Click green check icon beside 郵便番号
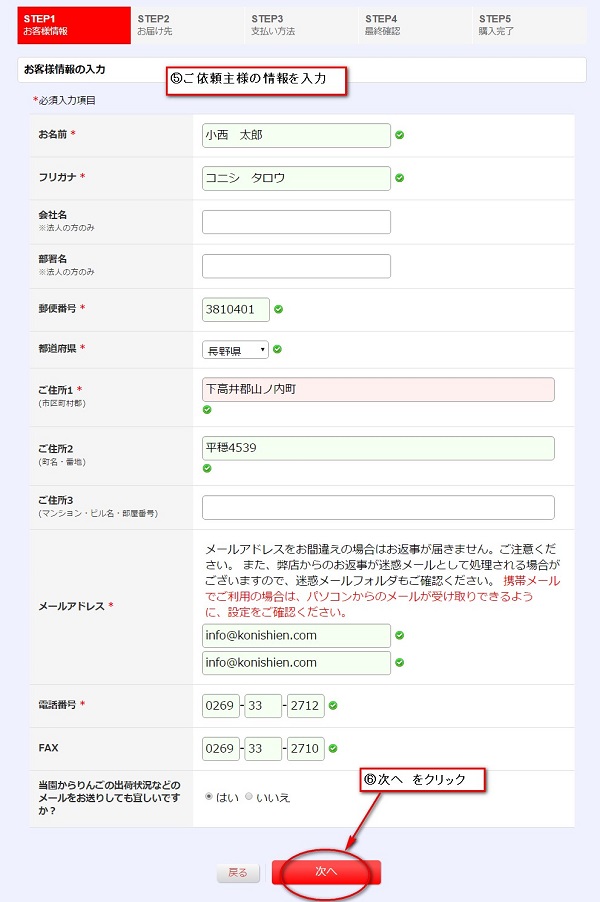This screenshot has height=902, width=600. pos(278,309)
